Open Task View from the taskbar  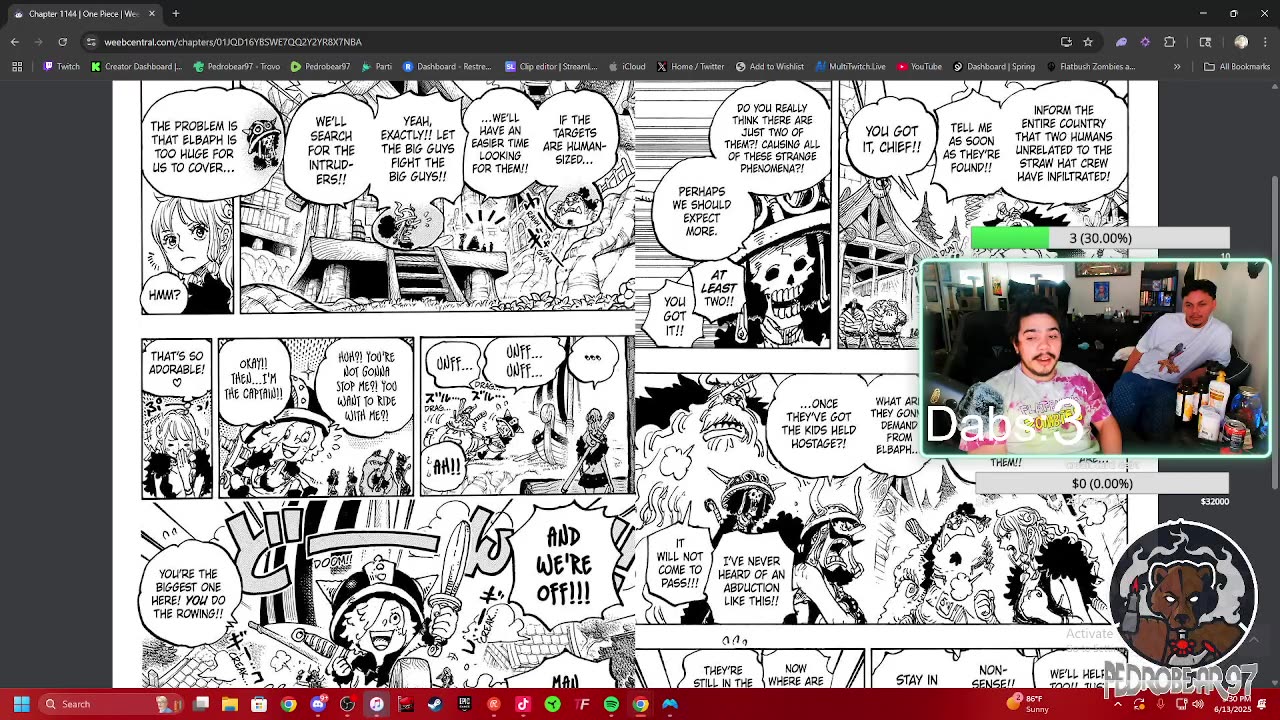click(201, 704)
